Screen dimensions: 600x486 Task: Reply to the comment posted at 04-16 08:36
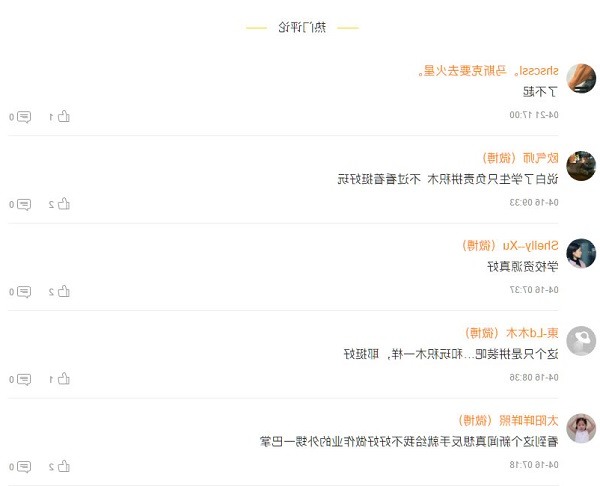click(x=24, y=379)
